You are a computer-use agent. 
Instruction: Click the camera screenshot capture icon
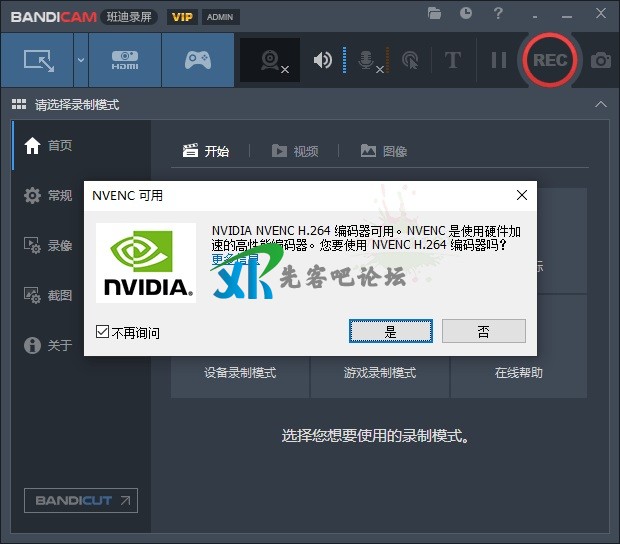point(600,60)
